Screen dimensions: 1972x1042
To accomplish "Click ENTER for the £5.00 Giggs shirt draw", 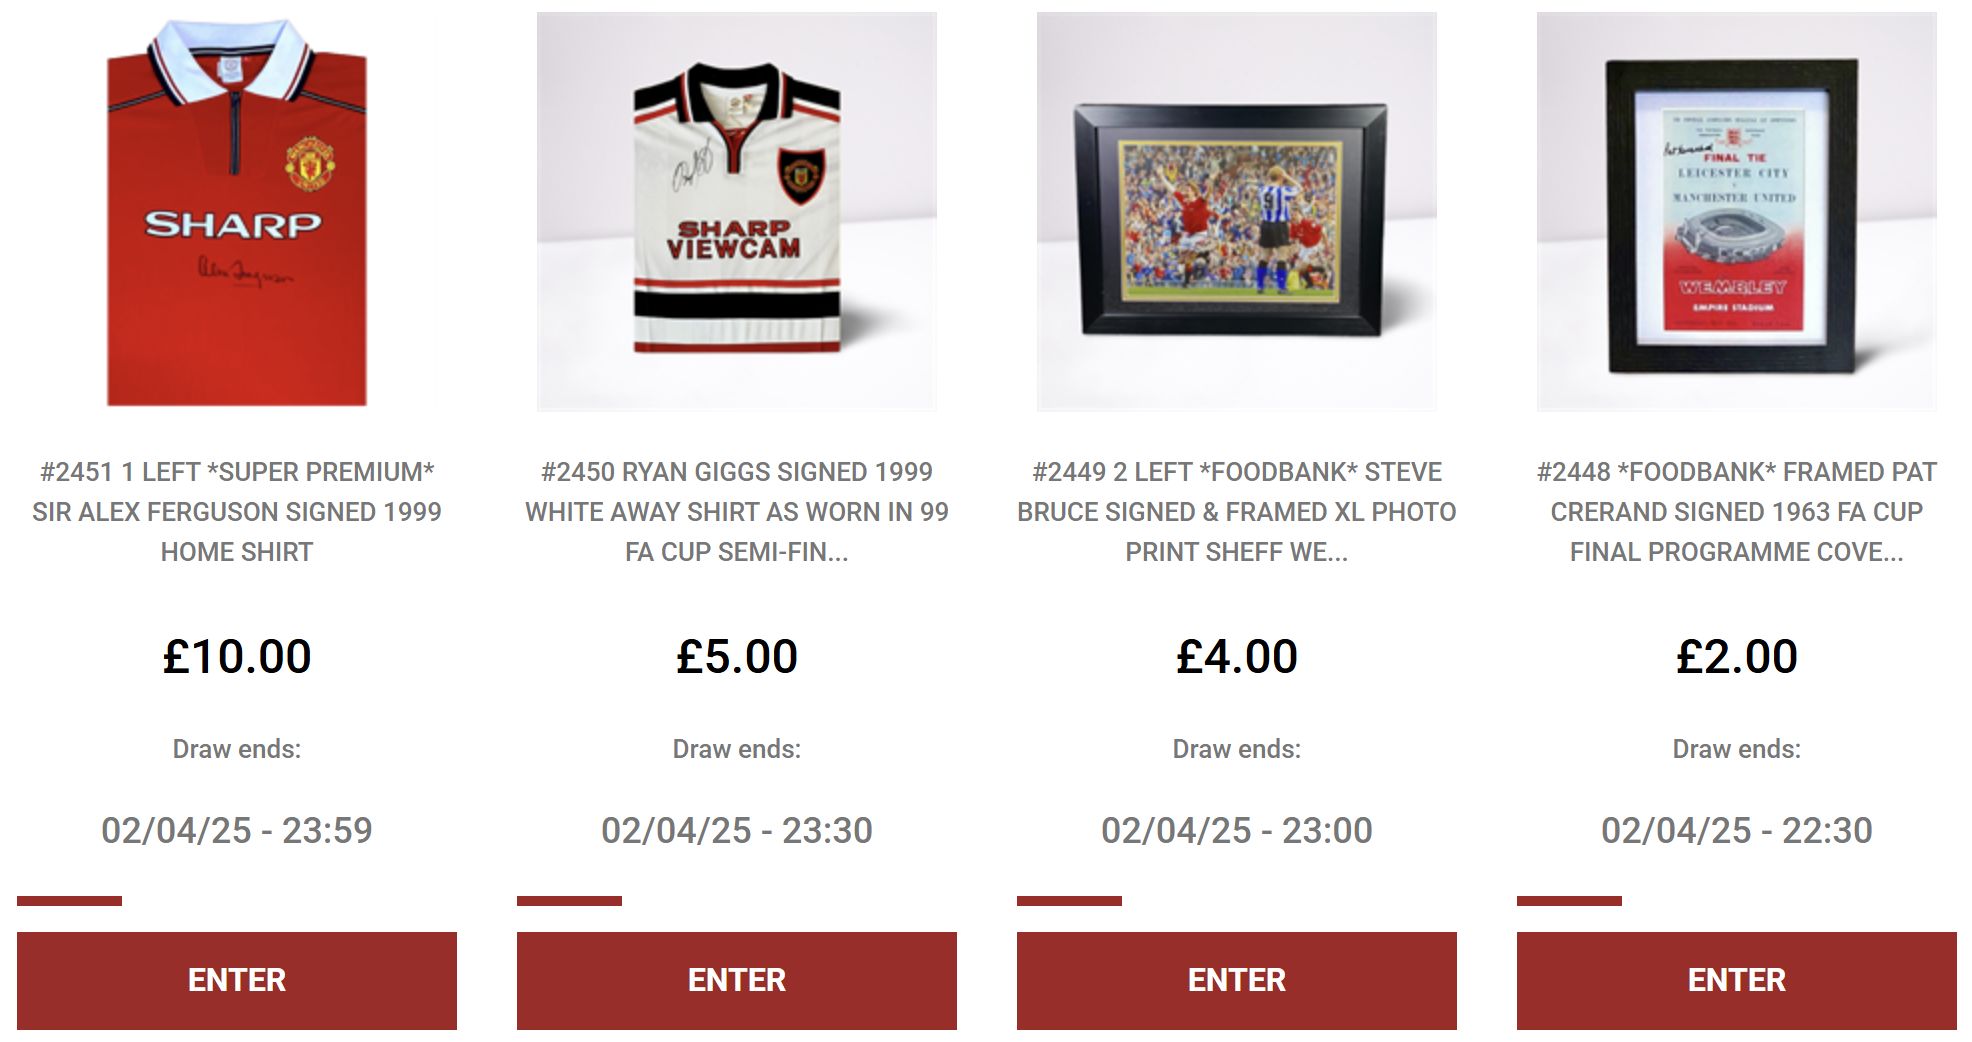I will tap(737, 980).
